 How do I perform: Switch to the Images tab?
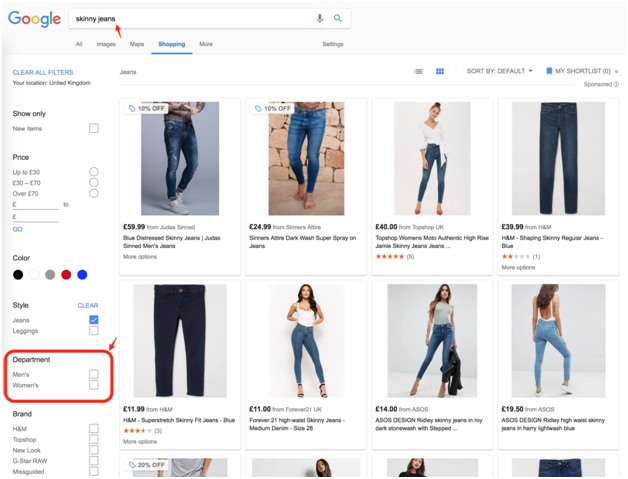tap(106, 44)
